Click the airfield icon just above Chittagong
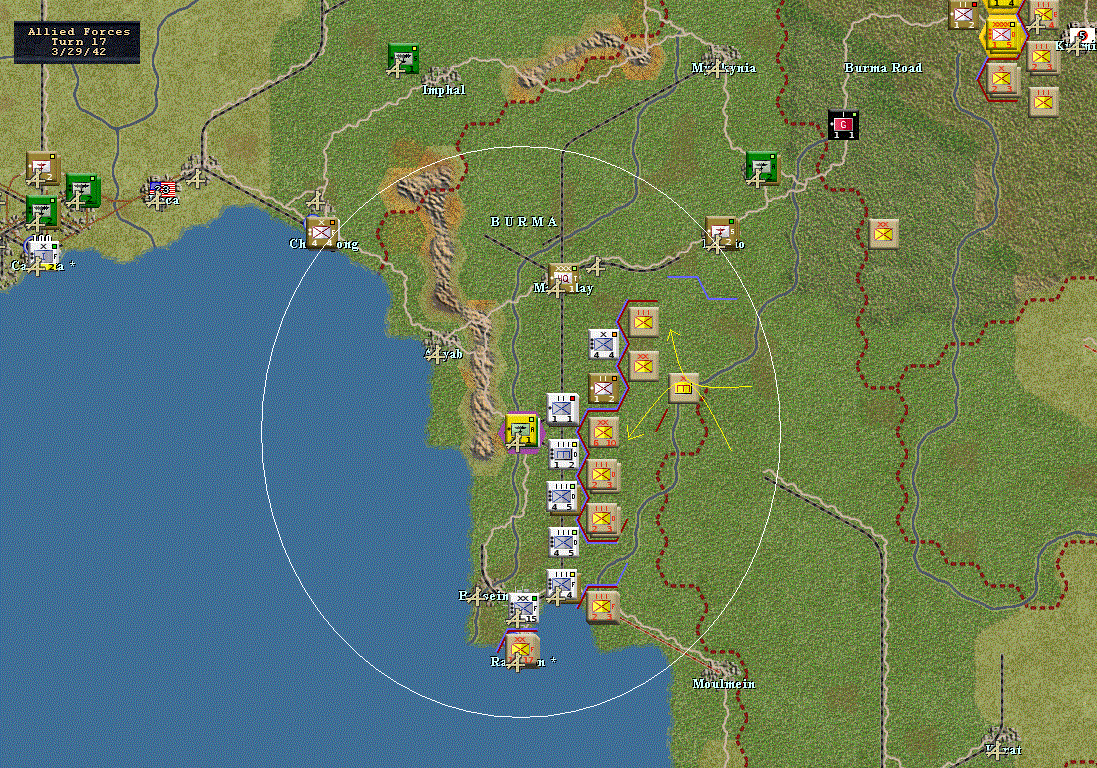The image size is (1097, 768). click(316, 201)
